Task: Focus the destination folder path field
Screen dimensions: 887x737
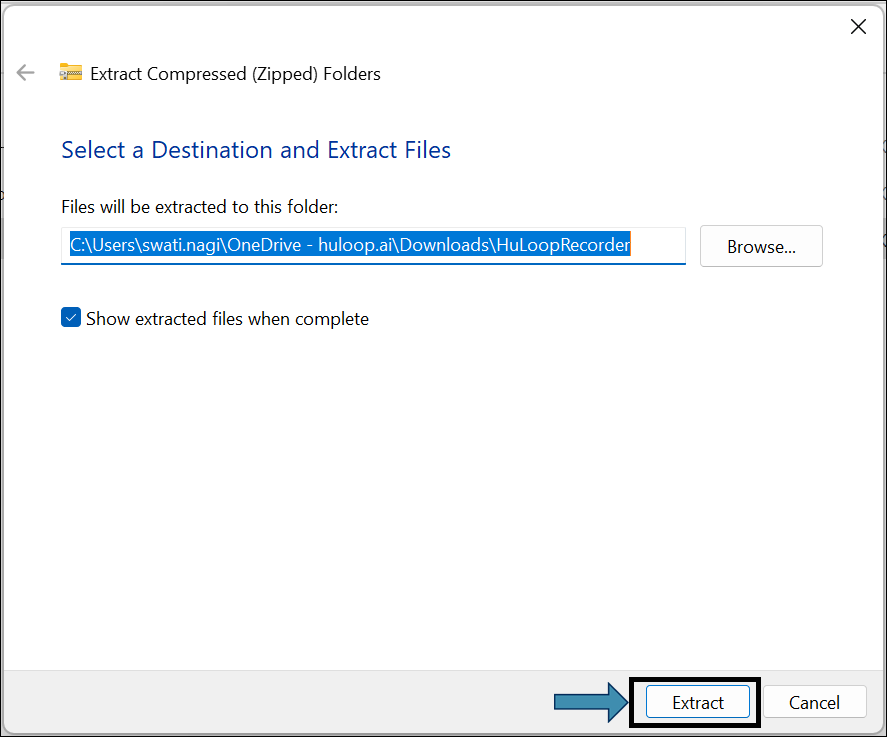Action: click(373, 246)
